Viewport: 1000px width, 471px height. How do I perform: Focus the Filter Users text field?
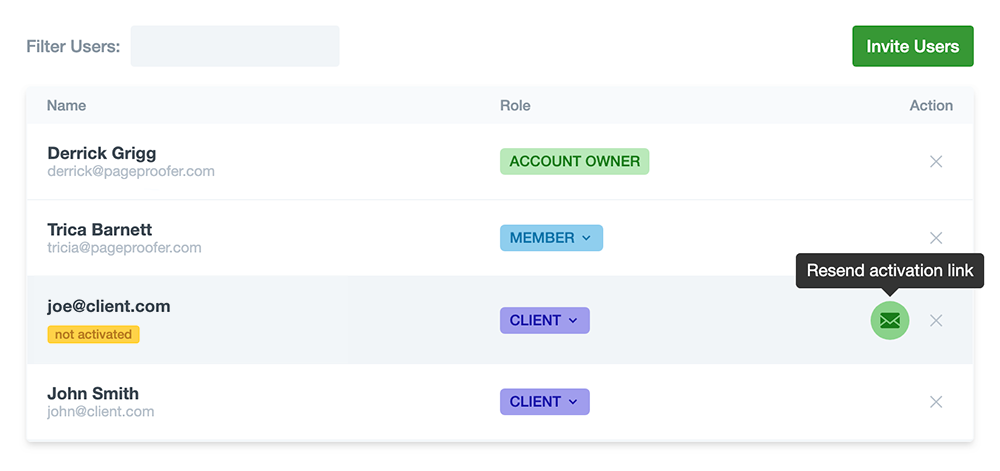pyautogui.click(x=235, y=46)
